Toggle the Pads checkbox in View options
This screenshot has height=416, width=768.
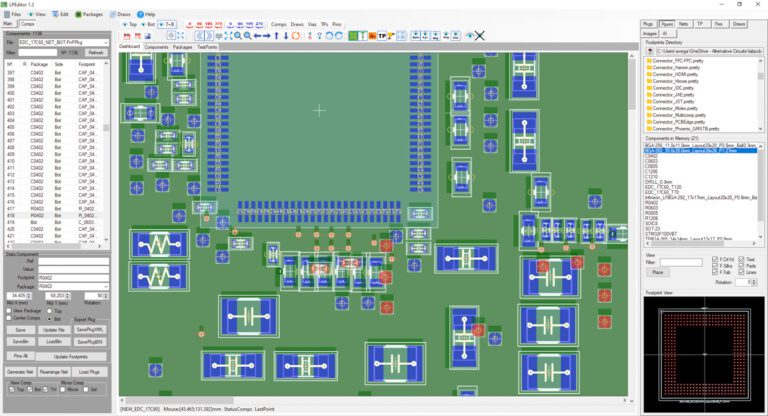pyautogui.click(x=742, y=266)
